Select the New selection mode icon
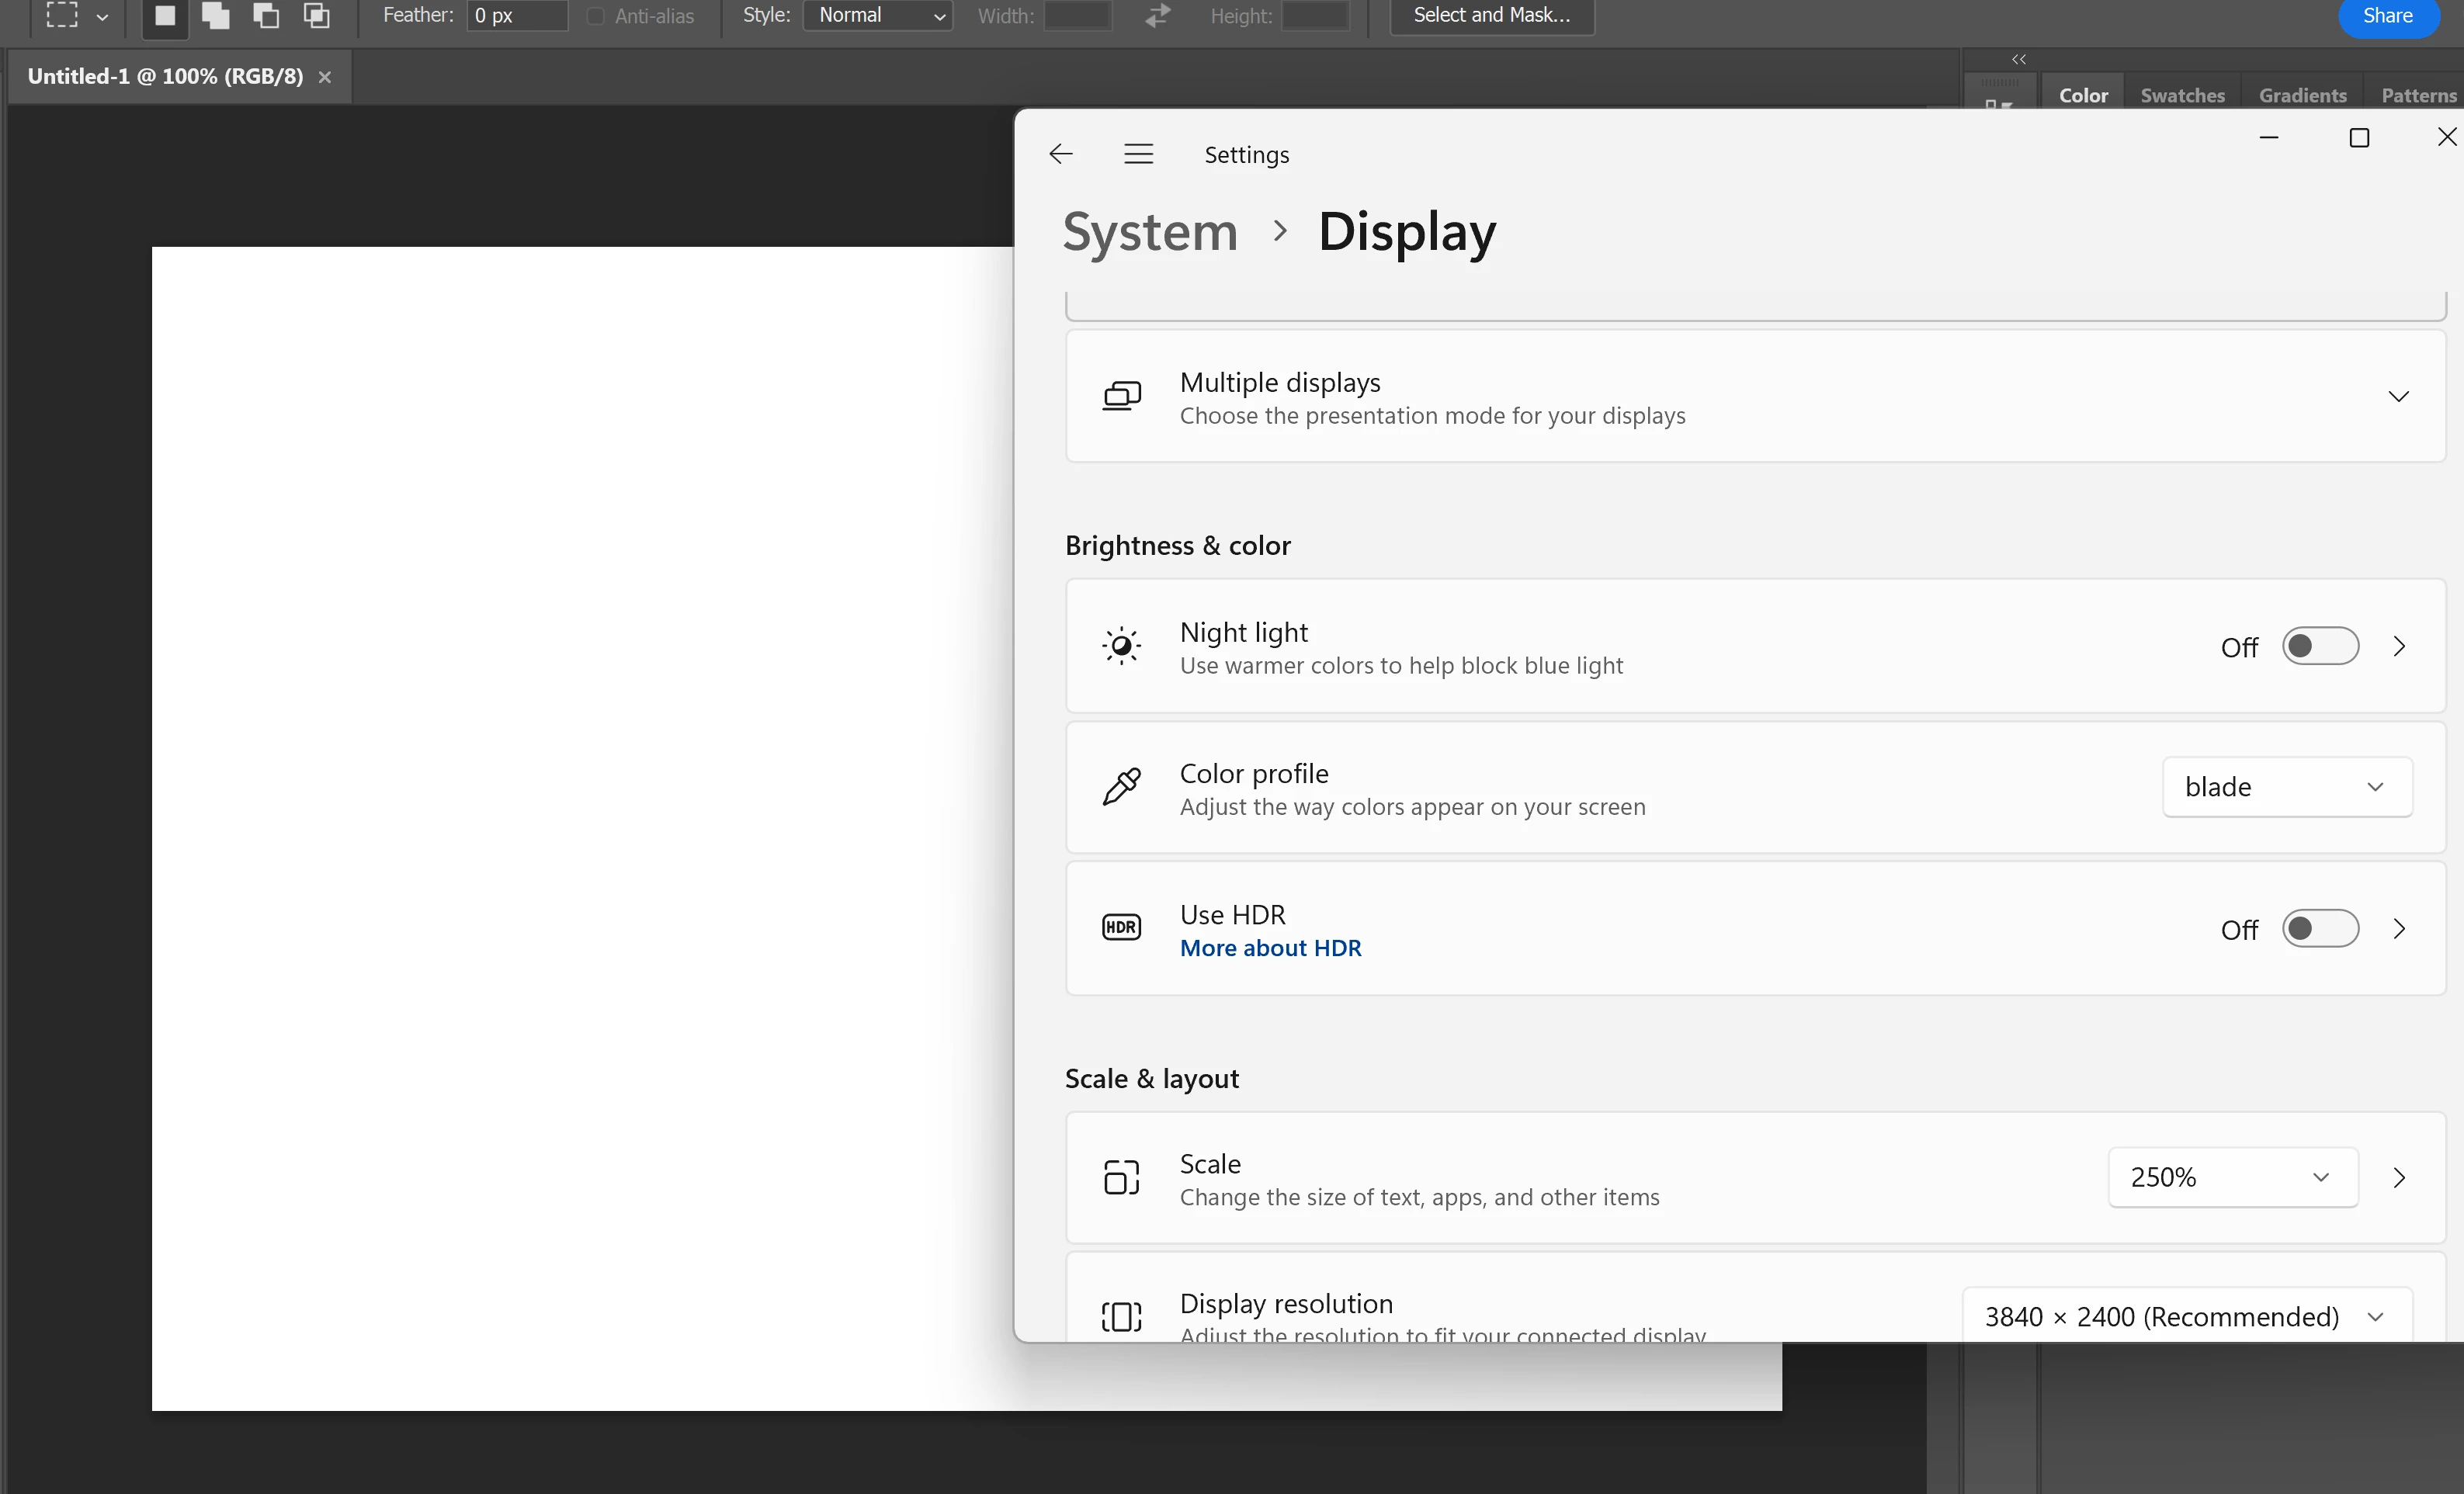The image size is (2464, 1494). 165,16
